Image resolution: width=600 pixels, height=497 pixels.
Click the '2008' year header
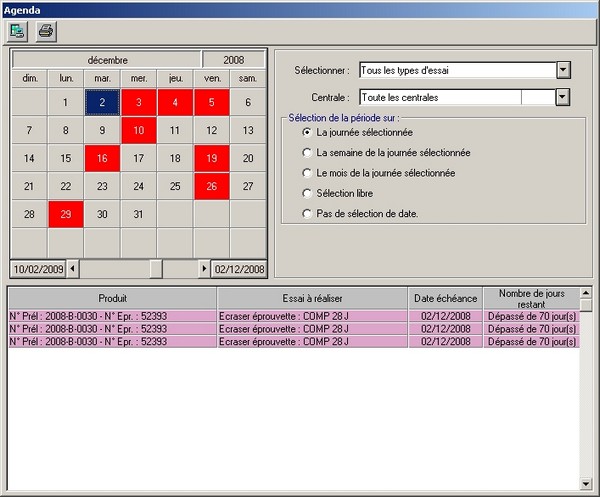tap(233, 60)
